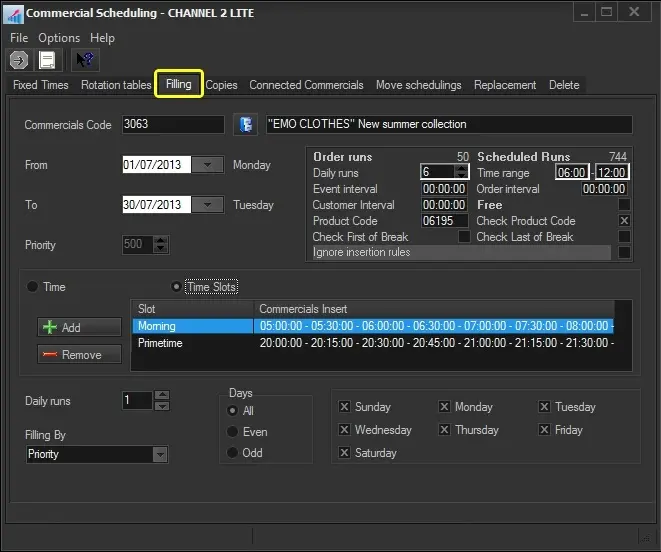Image resolution: width=661 pixels, height=552 pixels.
Task: Select the Primetime slot row
Action: click(160, 343)
